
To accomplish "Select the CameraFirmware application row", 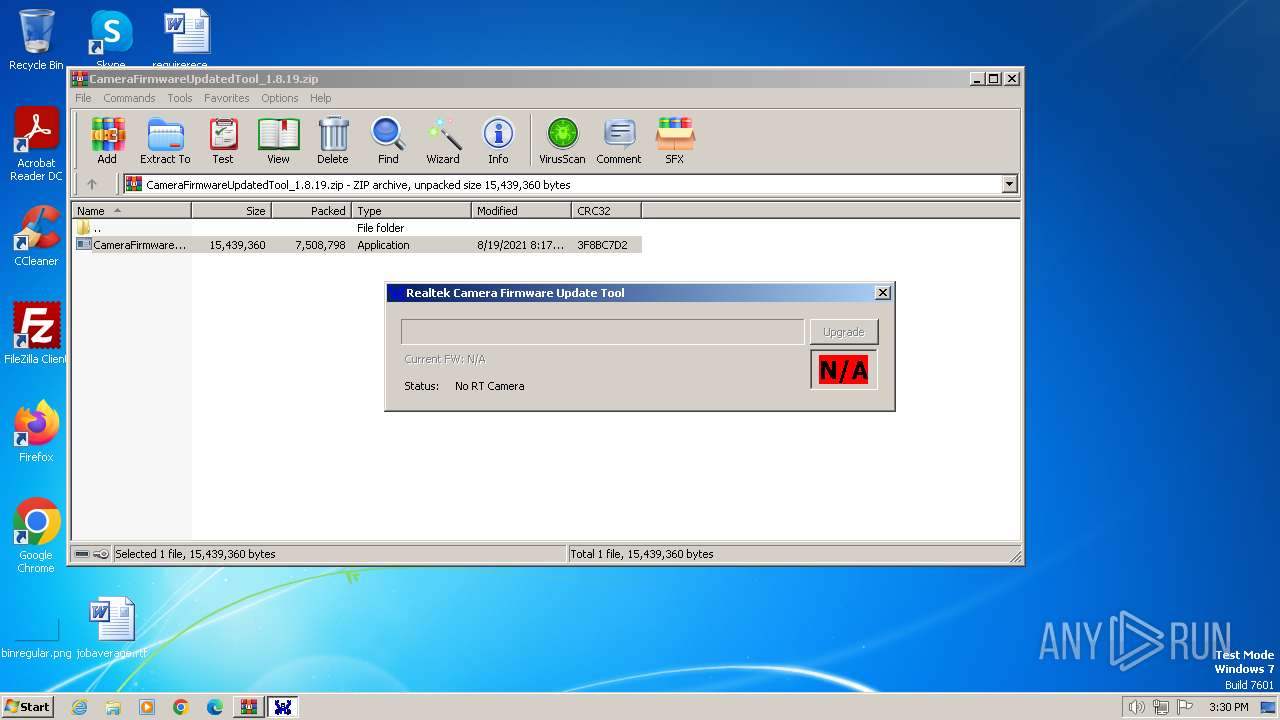I will [x=357, y=245].
